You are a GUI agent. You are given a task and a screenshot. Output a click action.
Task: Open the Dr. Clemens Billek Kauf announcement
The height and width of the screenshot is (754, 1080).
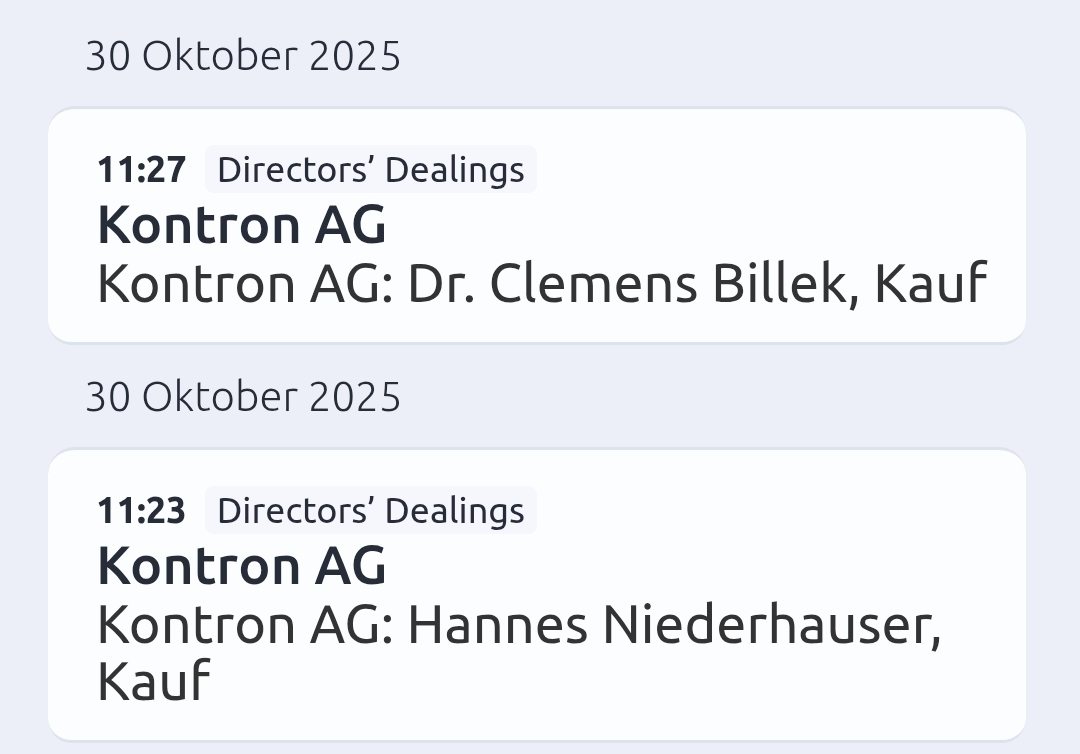pyautogui.click(x=541, y=284)
